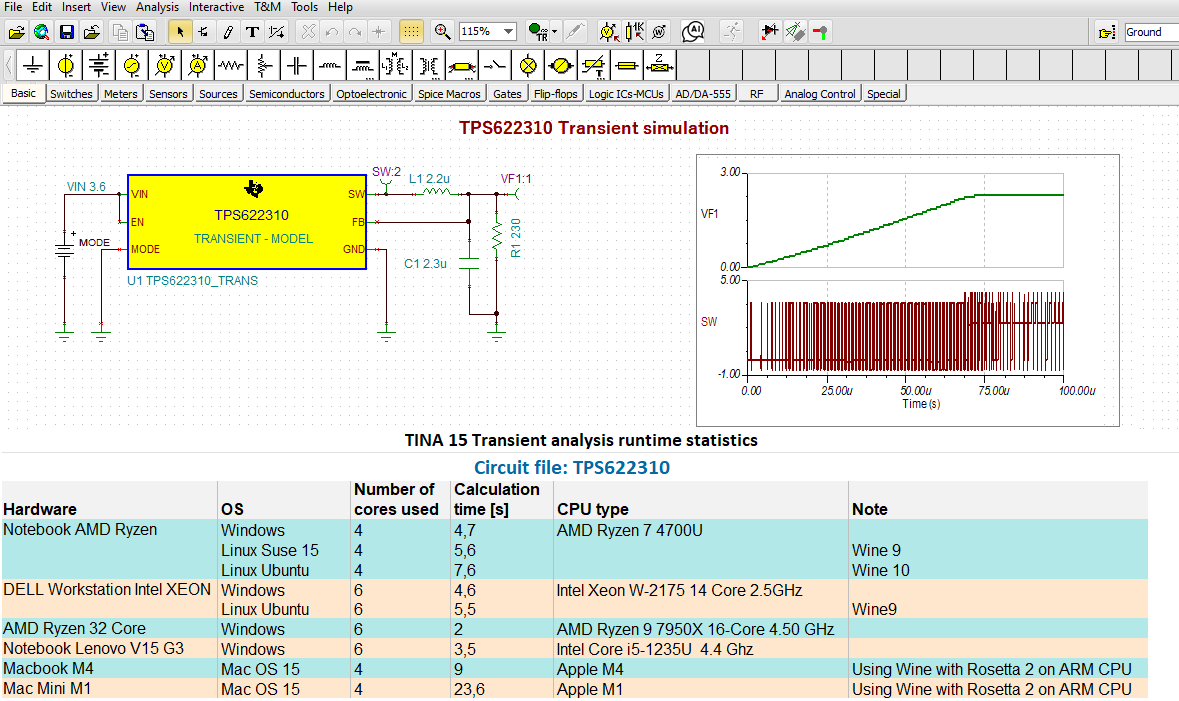The height and width of the screenshot is (701, 1179).
Task: Open the AI assistant chat icon
Action: coord(693,32)
